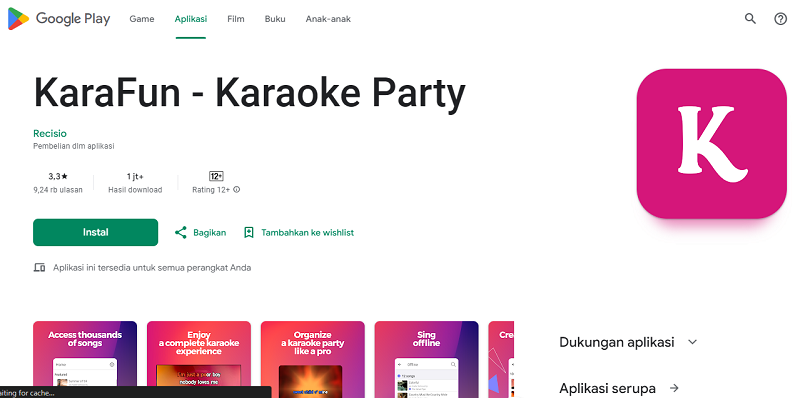The image size is (800, 398).
Task: Open the complete karaoke experience screenshot
Action: pyautogui.click(x=199, y=359)
